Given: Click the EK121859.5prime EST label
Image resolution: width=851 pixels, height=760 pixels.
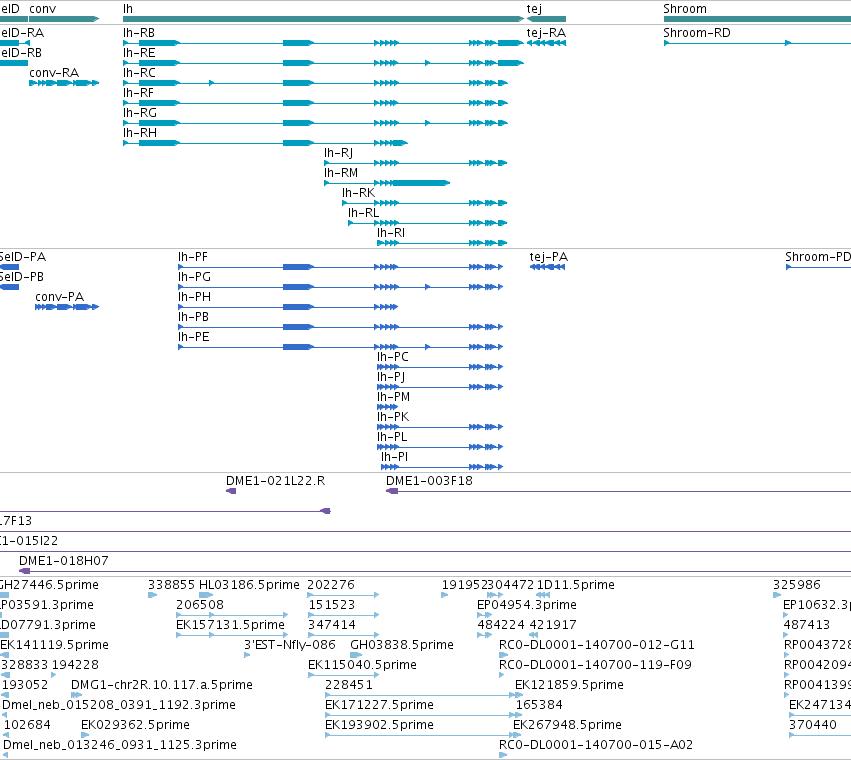Looking at the screenshot, I should coord(569,685).
